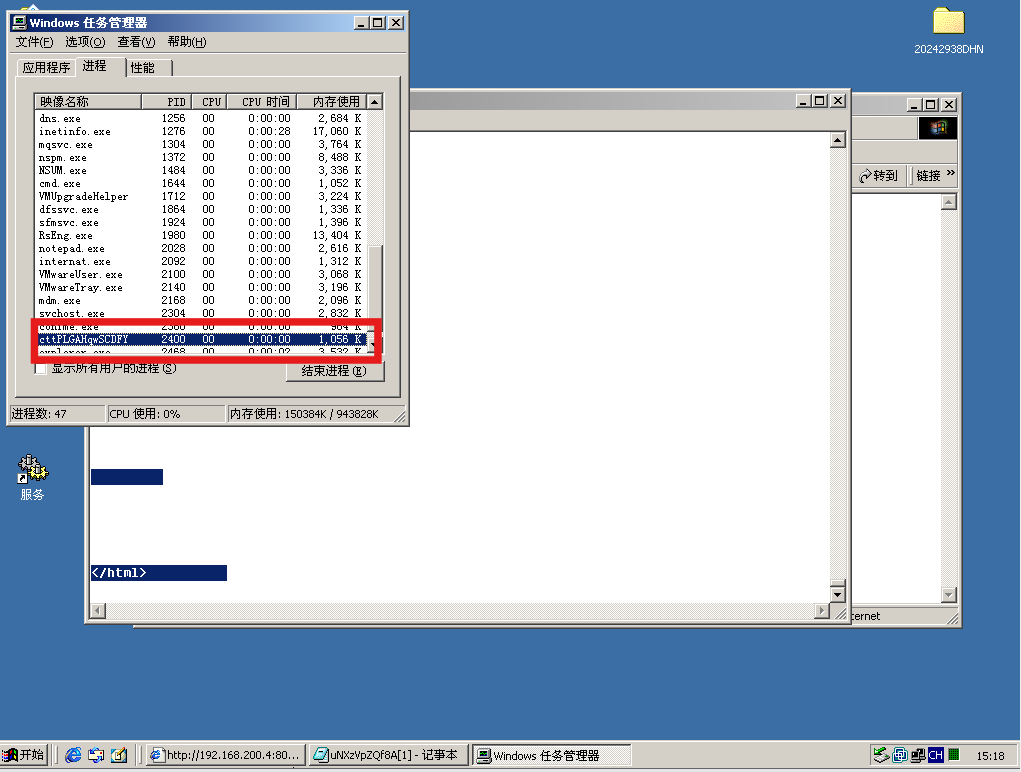Screen dimensions: 1021x772
Task: Select the VMUpgradeHelper process row
Action: click(201, 197)
